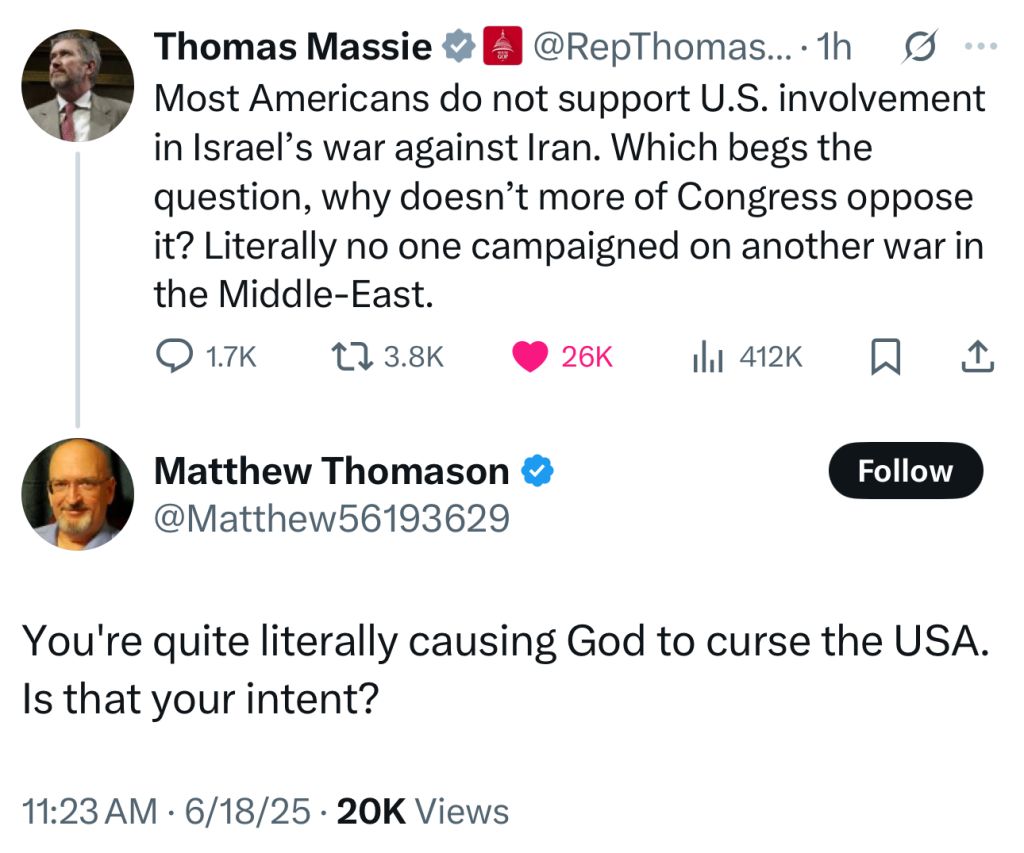The width and height of the screenshot is (1024, 853).
Task: Click the Thomas Massie display name
Action: [x=293, y=47]
